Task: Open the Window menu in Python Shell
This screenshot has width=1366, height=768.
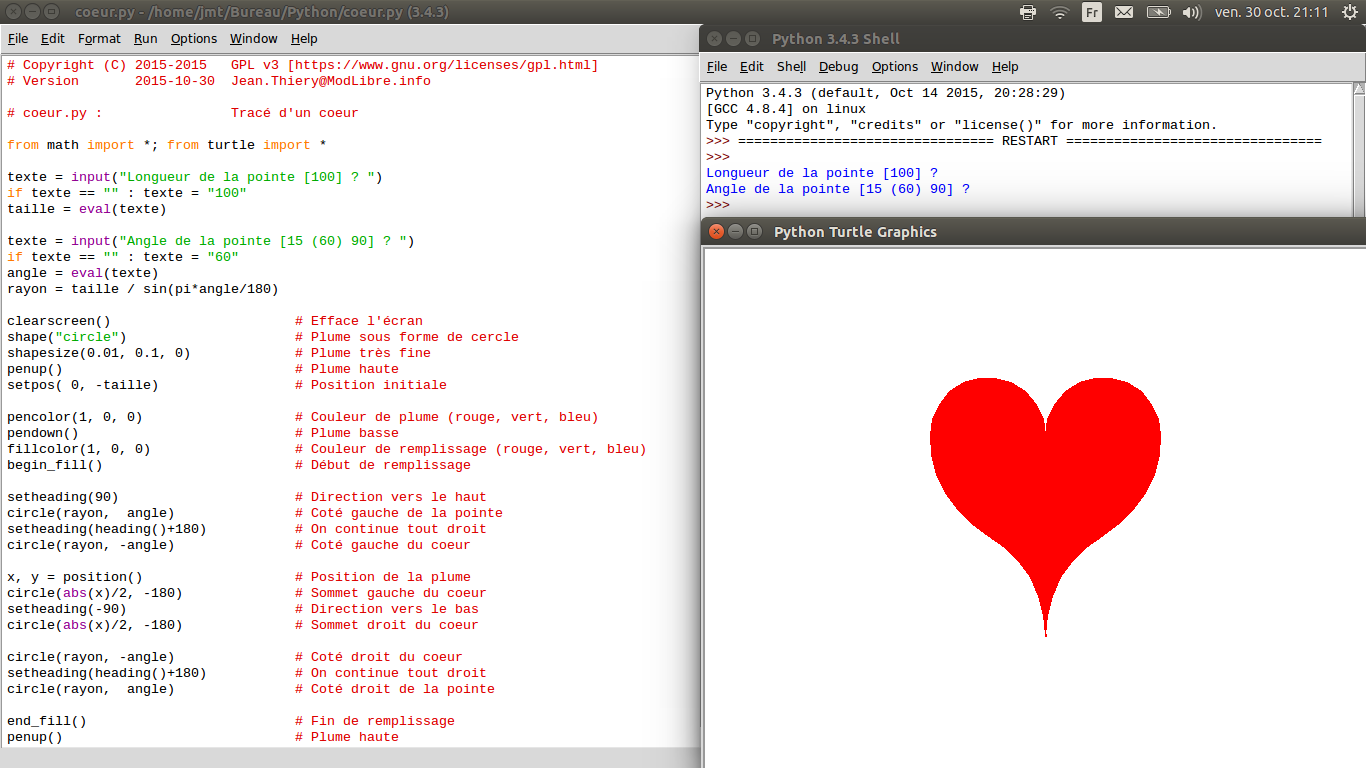Action: tap(954, 66)
